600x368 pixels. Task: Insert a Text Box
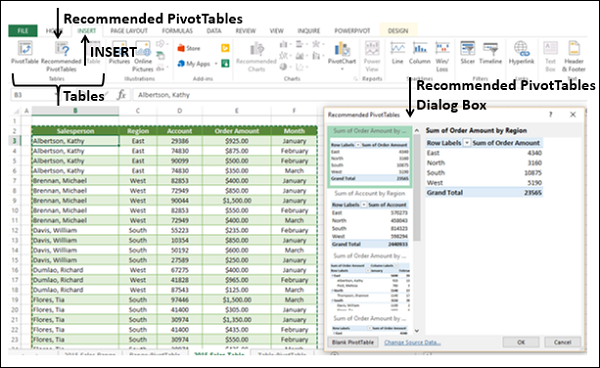[x=550, y=56]
